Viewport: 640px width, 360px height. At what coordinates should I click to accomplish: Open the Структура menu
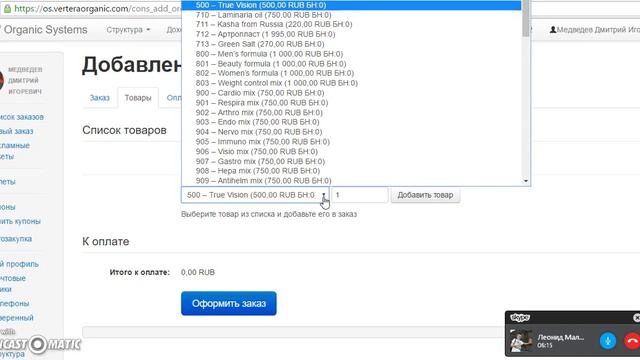point(128,30)
